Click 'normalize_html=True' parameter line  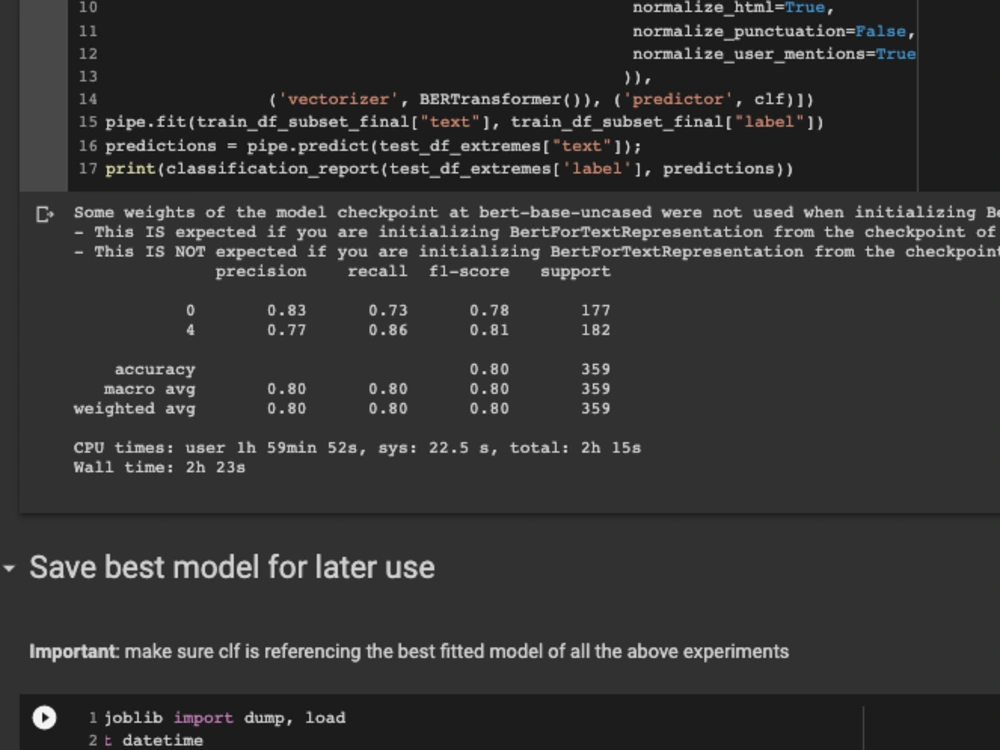pyautogui.click(x=733, y=8)
